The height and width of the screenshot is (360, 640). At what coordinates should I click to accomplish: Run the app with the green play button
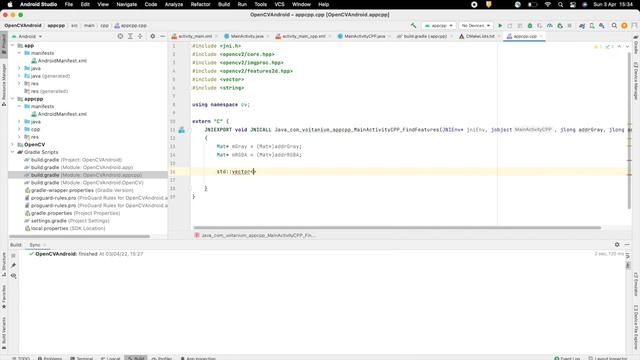coord(500,25)
